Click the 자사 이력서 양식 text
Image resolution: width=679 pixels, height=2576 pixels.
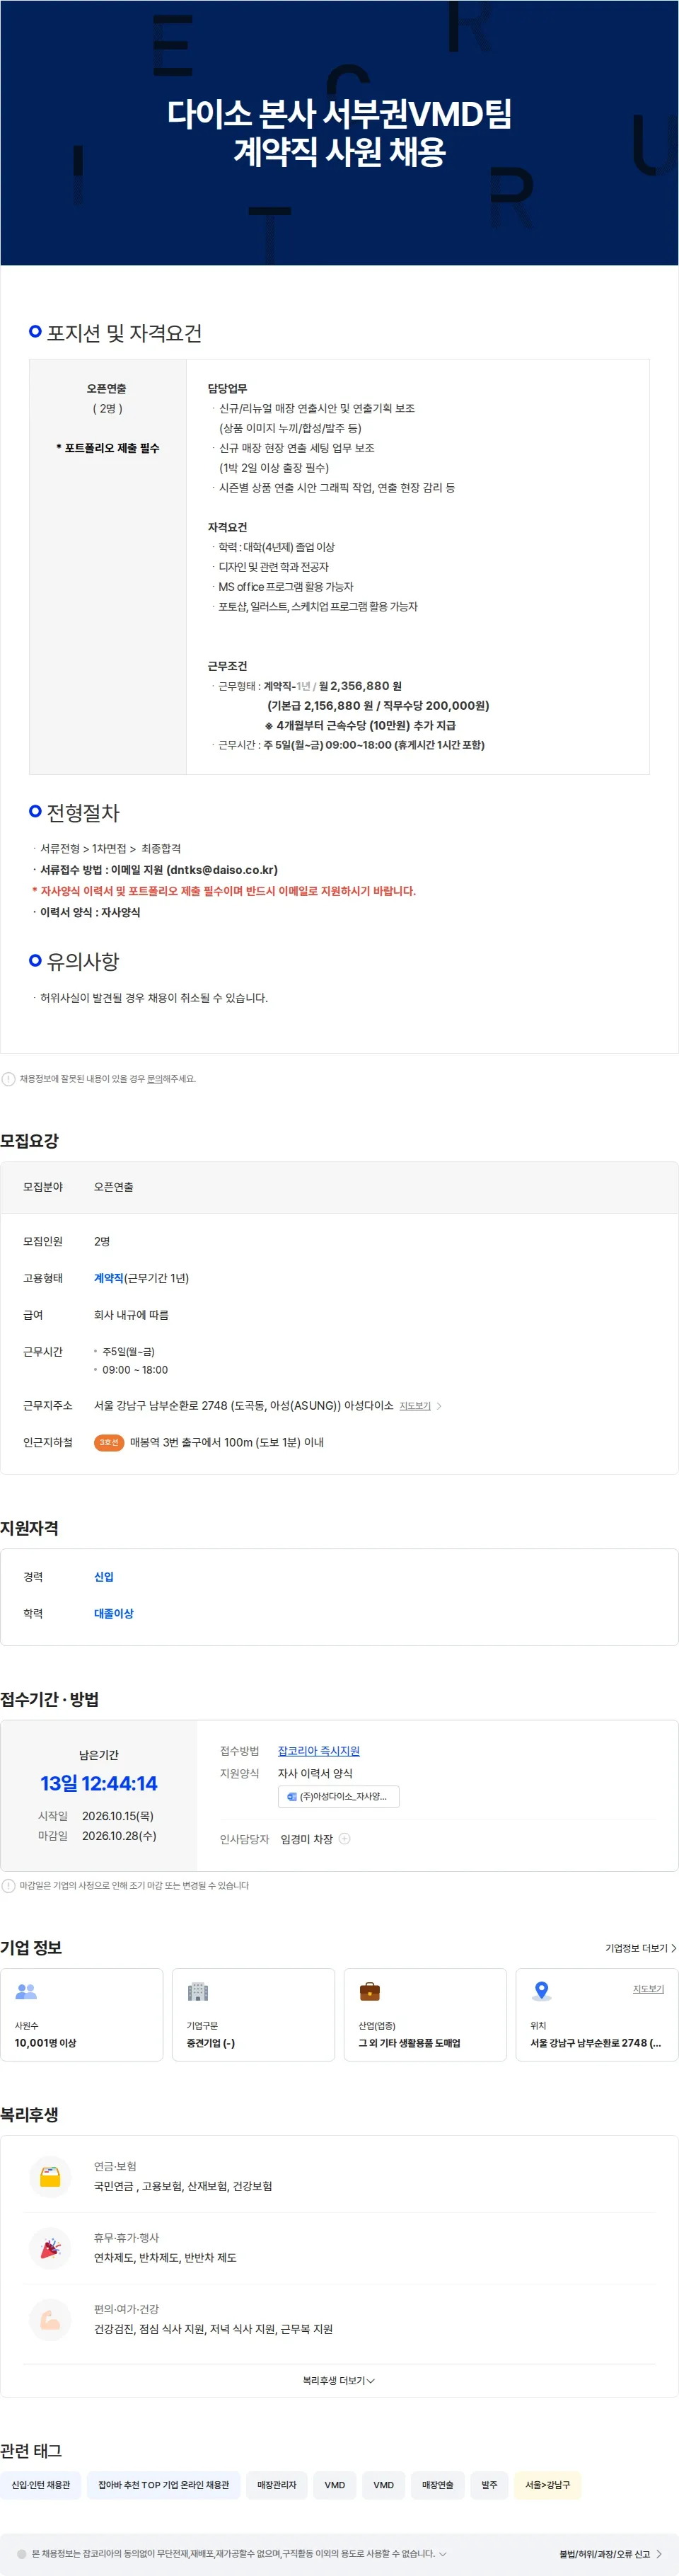click(315, 1773)
